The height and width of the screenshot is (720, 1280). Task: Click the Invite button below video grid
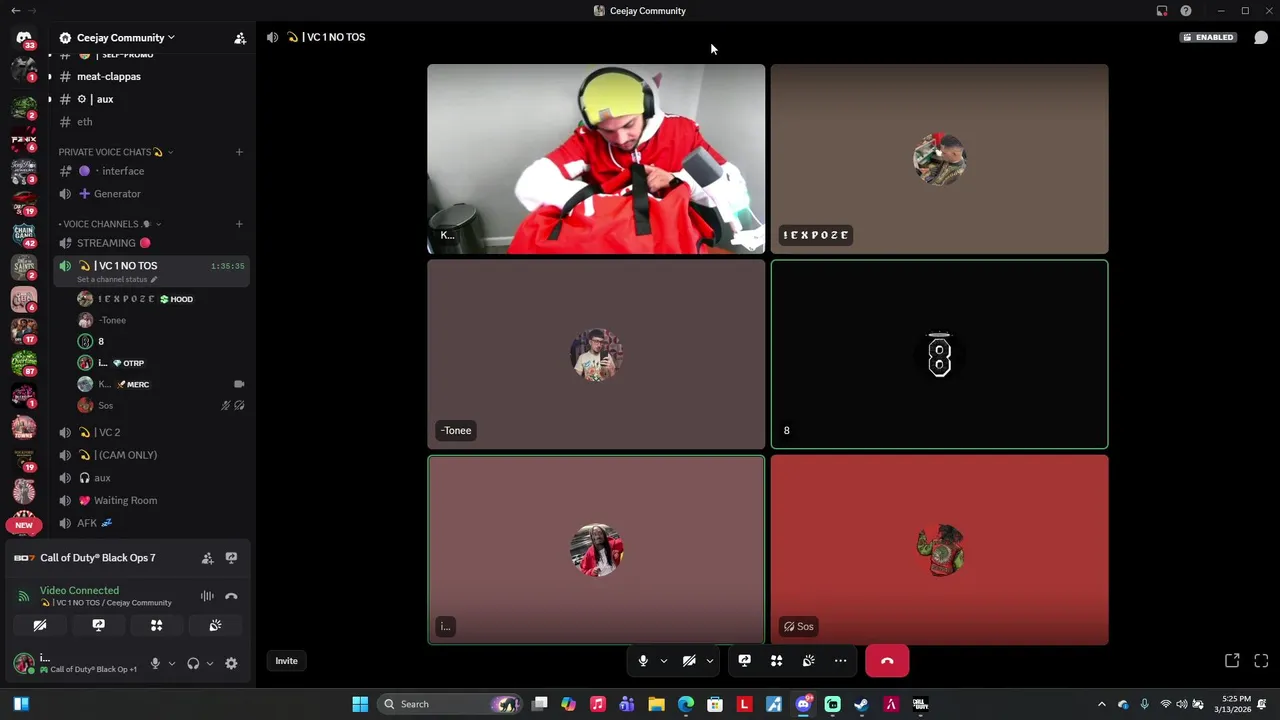coord(286,661)
